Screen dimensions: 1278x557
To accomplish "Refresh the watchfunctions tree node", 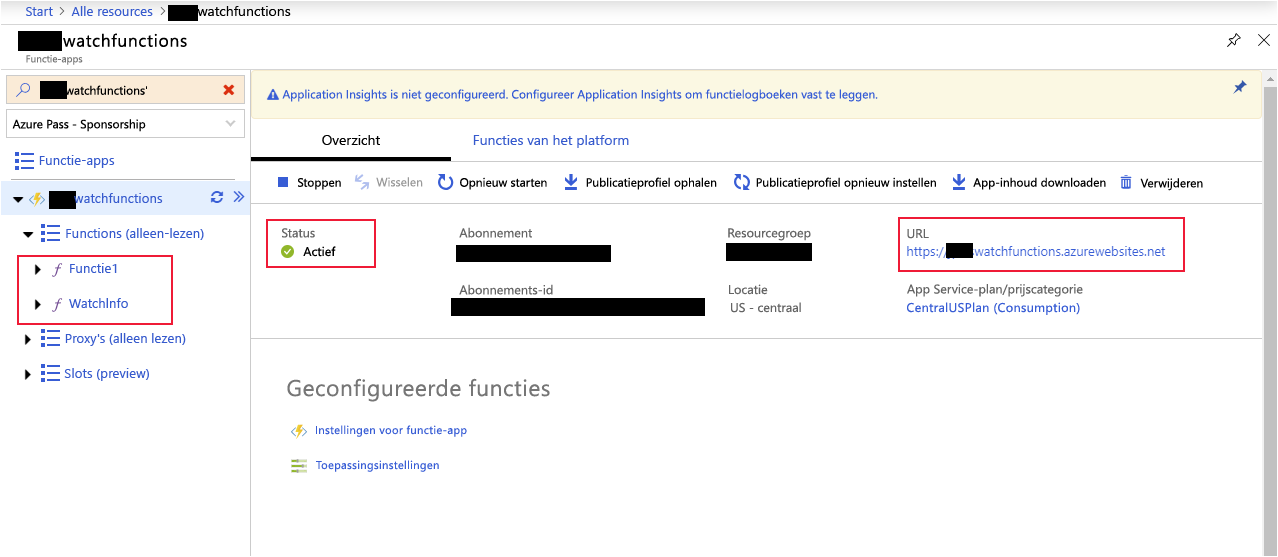I will tap(217, 197).
